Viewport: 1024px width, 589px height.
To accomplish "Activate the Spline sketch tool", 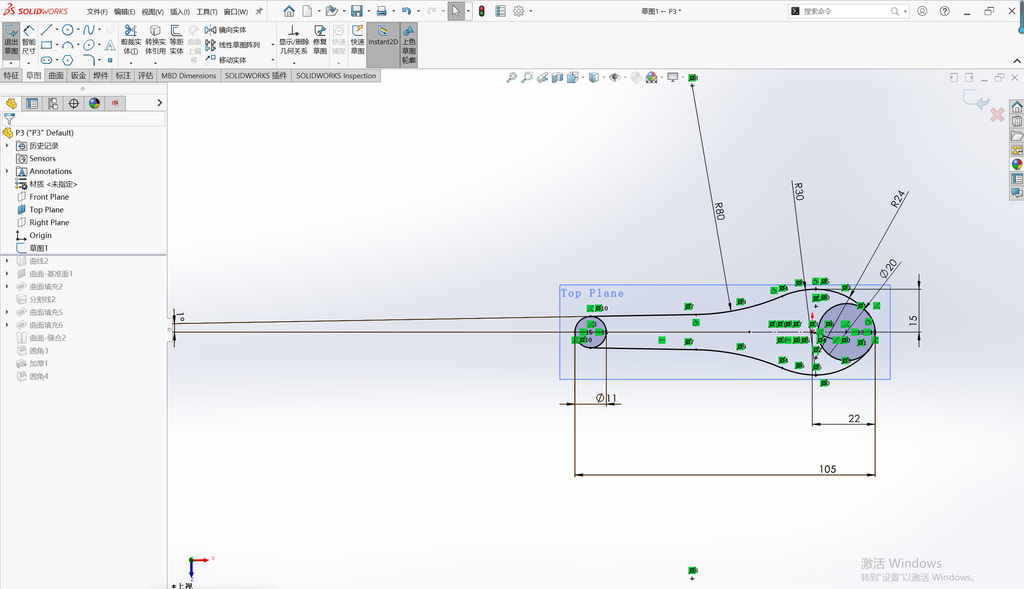I will 89,30.
